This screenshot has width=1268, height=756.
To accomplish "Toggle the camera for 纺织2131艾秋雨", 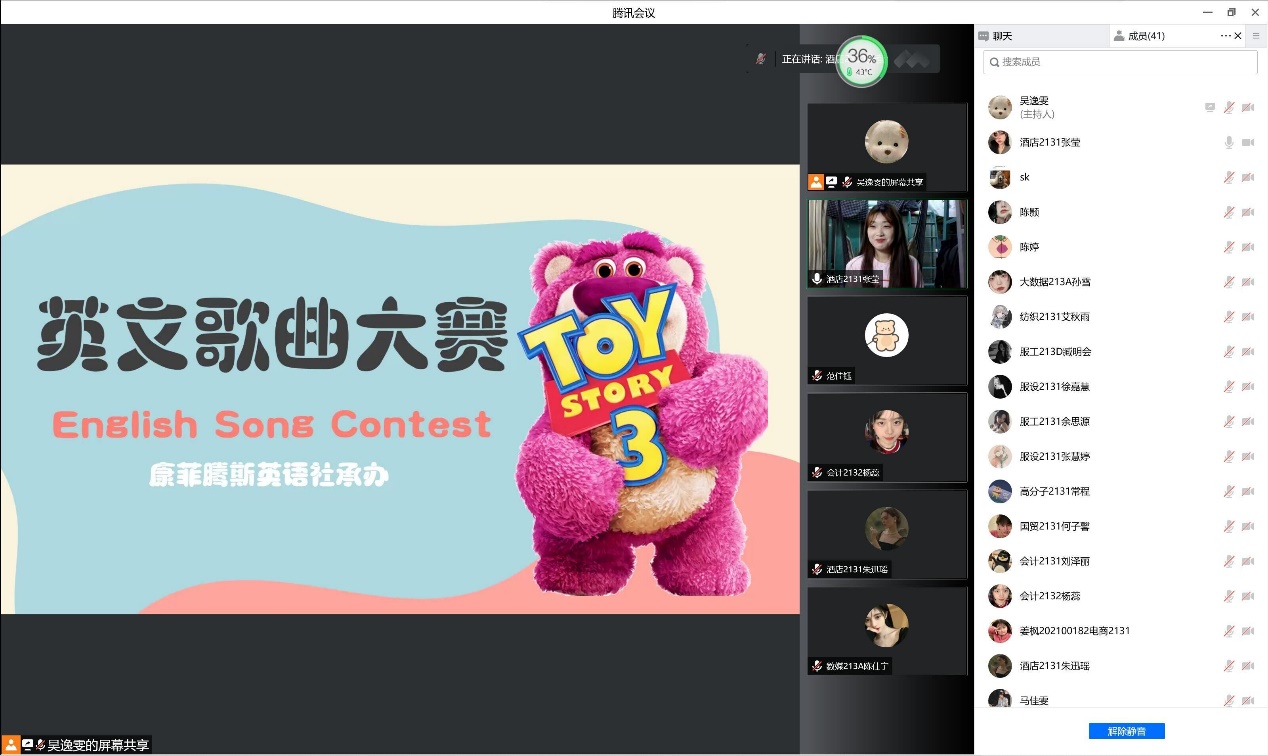I will [x=1248, y=317].
